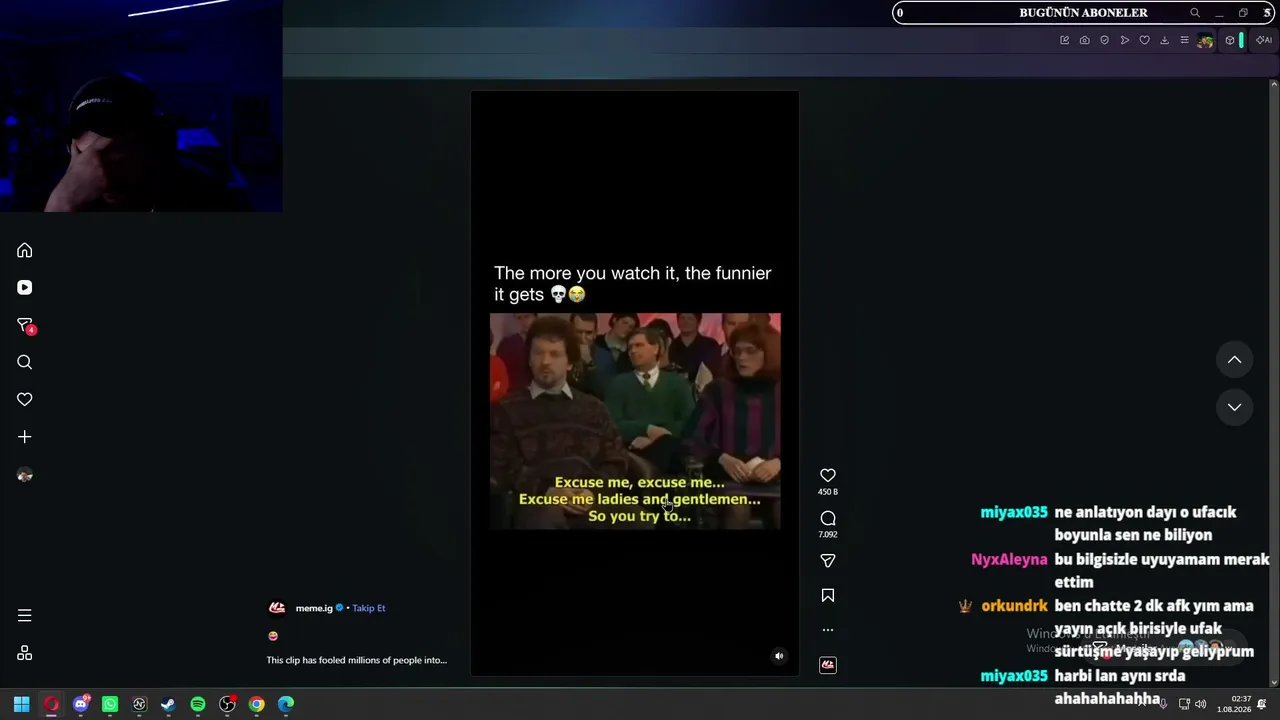
Task: Open the reel's audio thumbnail
Action: tap(828, 665)
